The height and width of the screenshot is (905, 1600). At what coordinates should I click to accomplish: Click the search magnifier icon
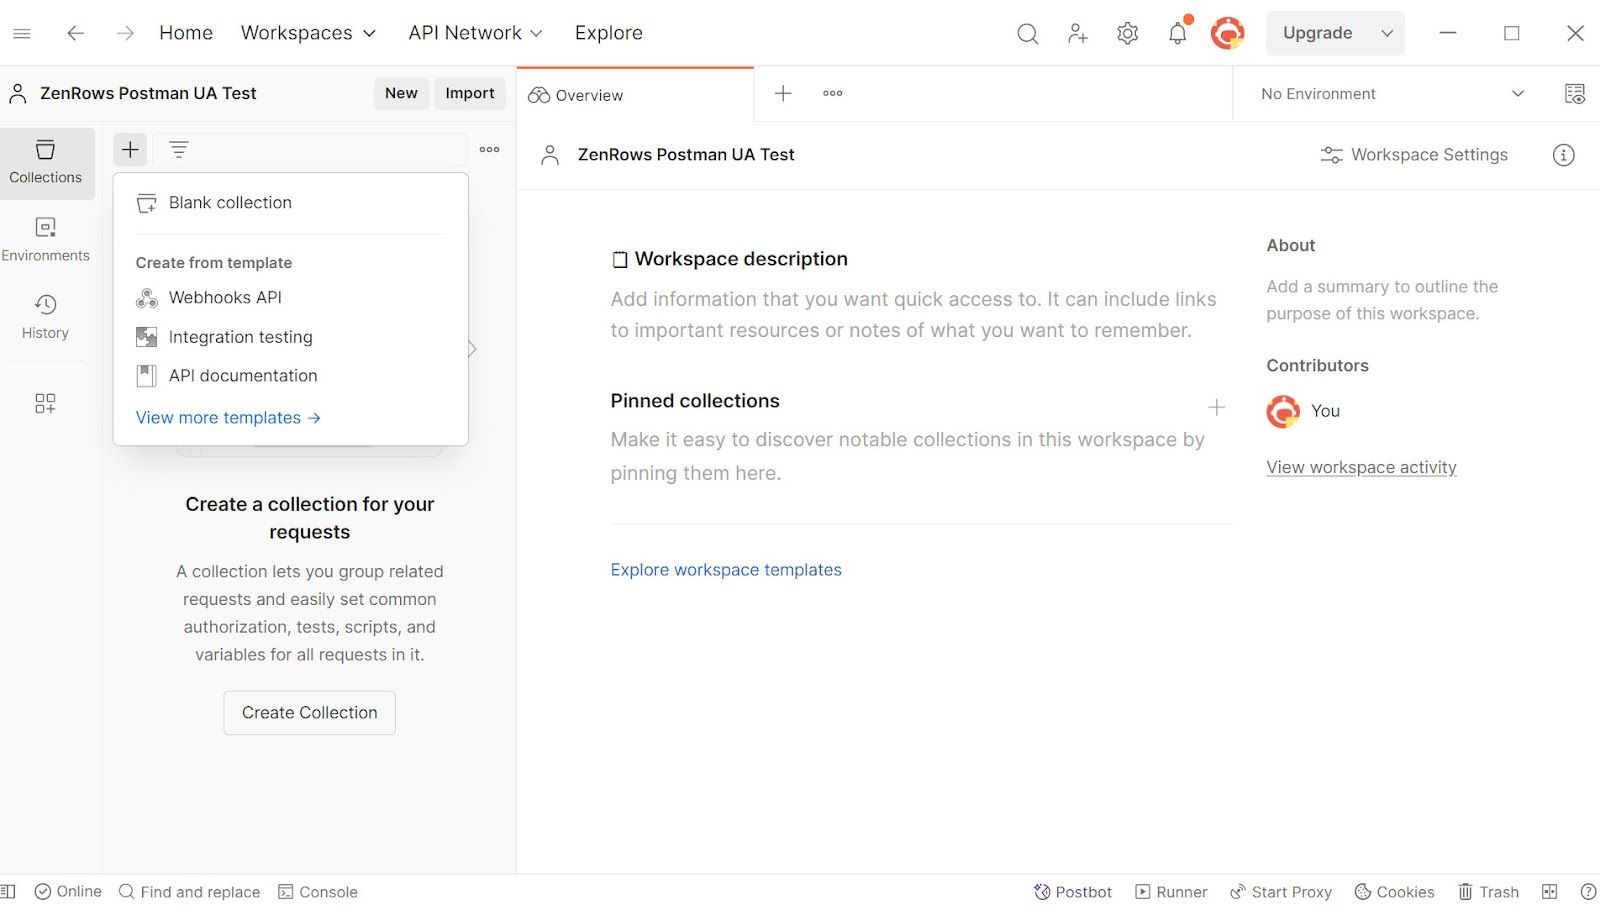(1027, 33)
